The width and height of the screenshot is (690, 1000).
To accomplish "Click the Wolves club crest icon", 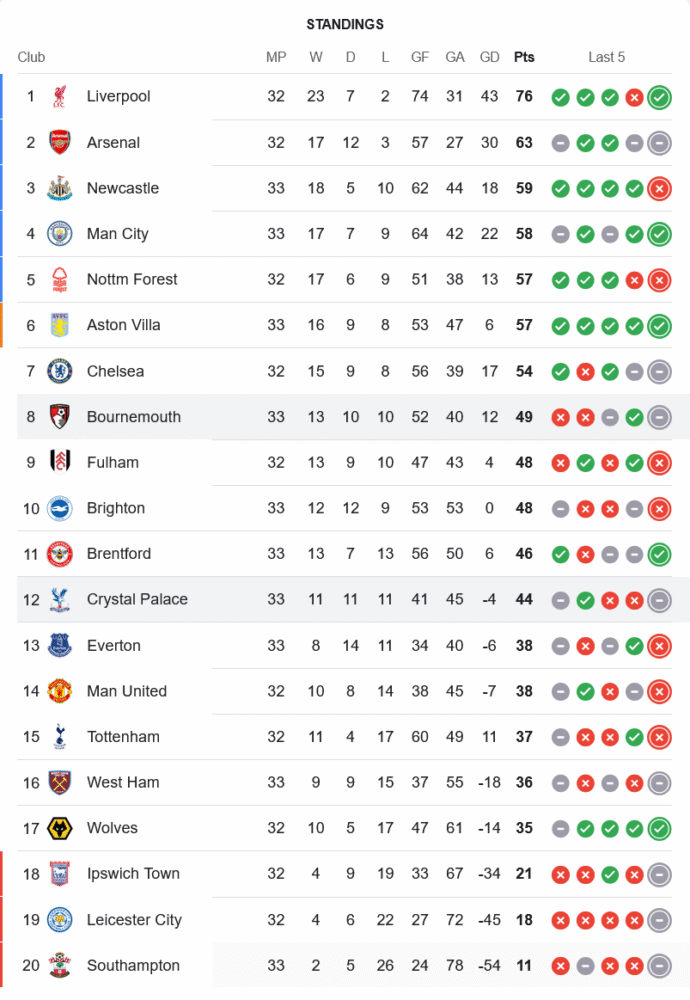I will coord(60,828).
